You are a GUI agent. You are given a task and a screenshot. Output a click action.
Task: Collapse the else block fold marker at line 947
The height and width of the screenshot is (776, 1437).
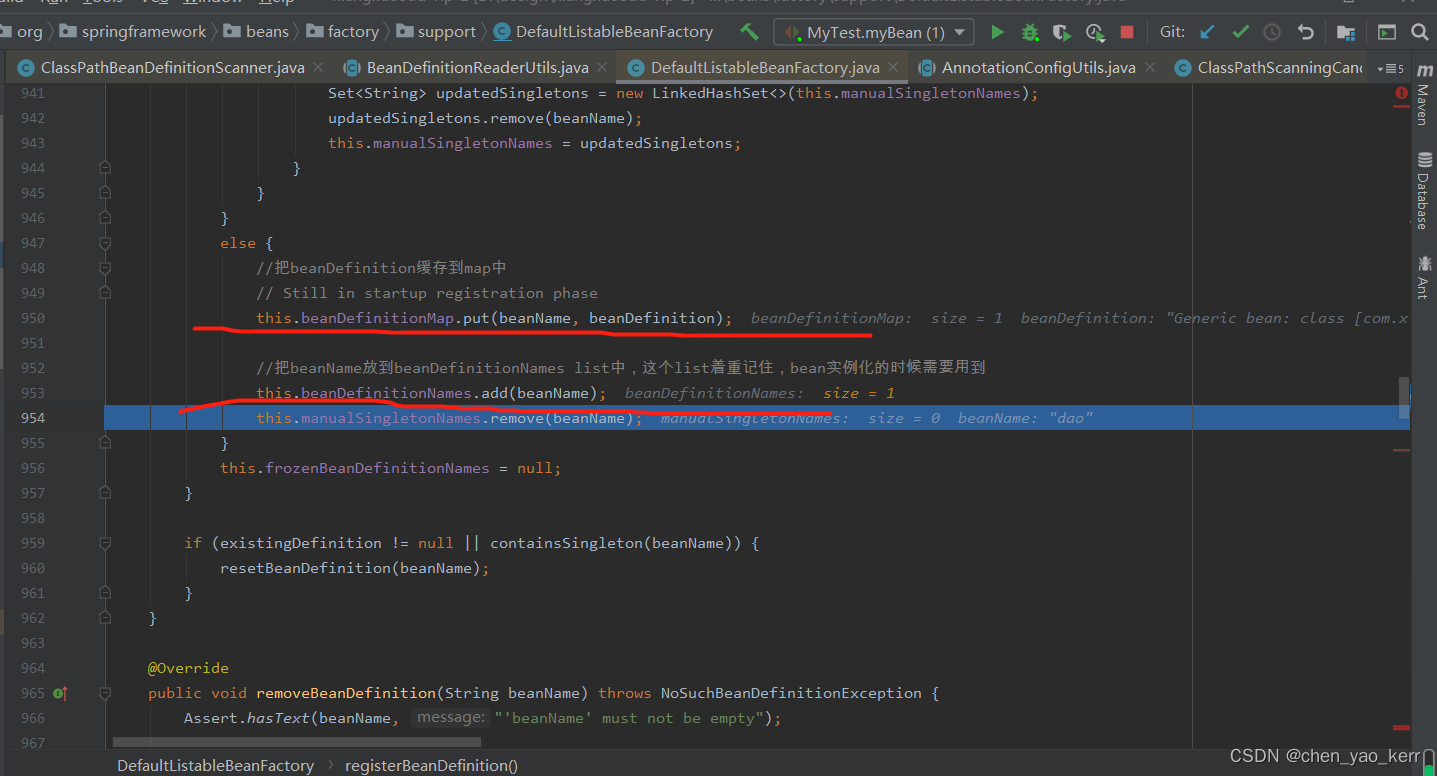tap(105, 243)
